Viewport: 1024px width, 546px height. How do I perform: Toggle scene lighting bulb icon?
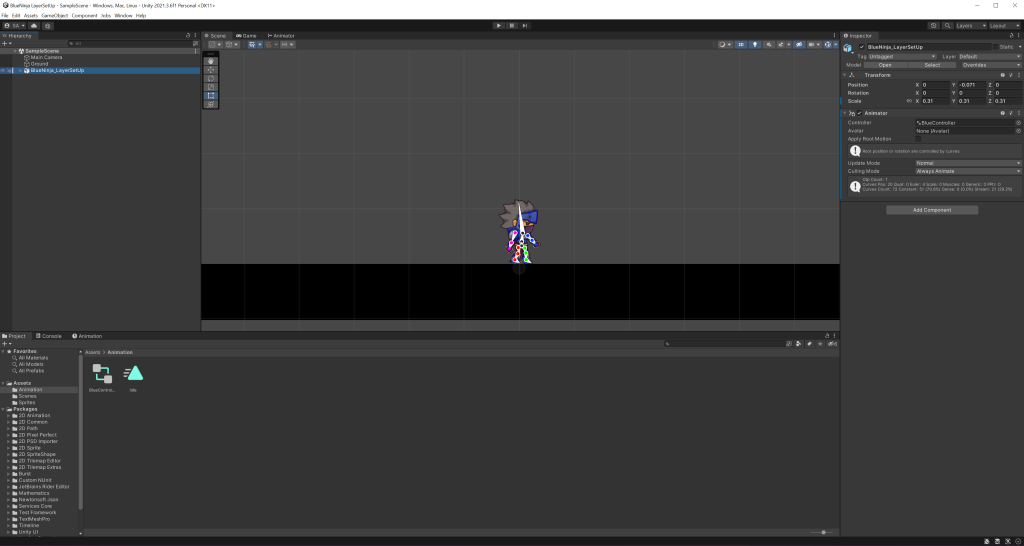755,44
